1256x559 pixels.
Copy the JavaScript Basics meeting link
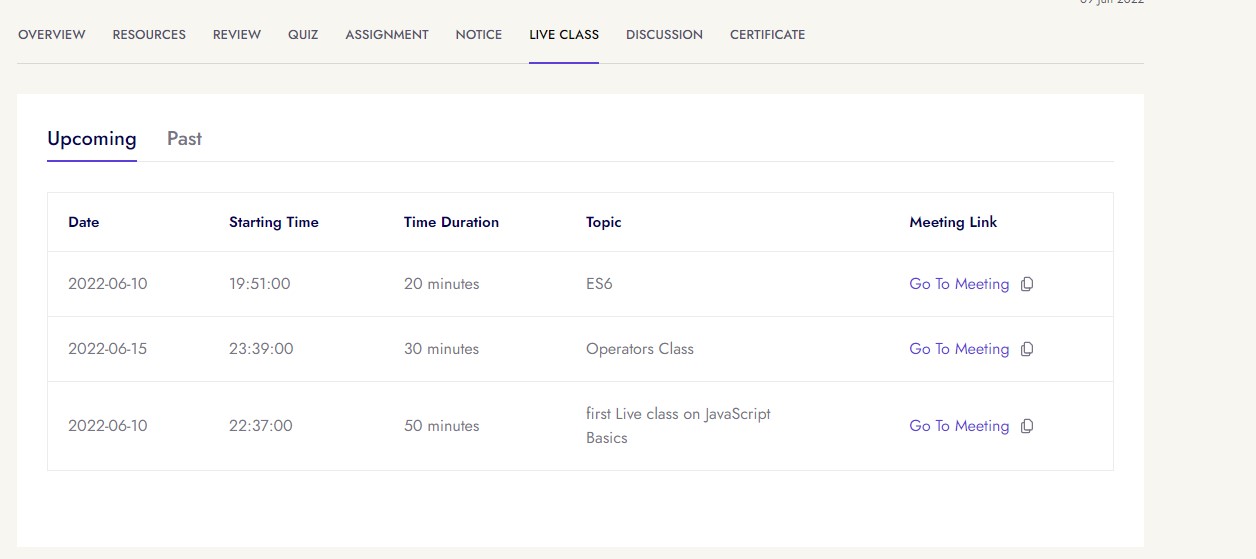1027,426
